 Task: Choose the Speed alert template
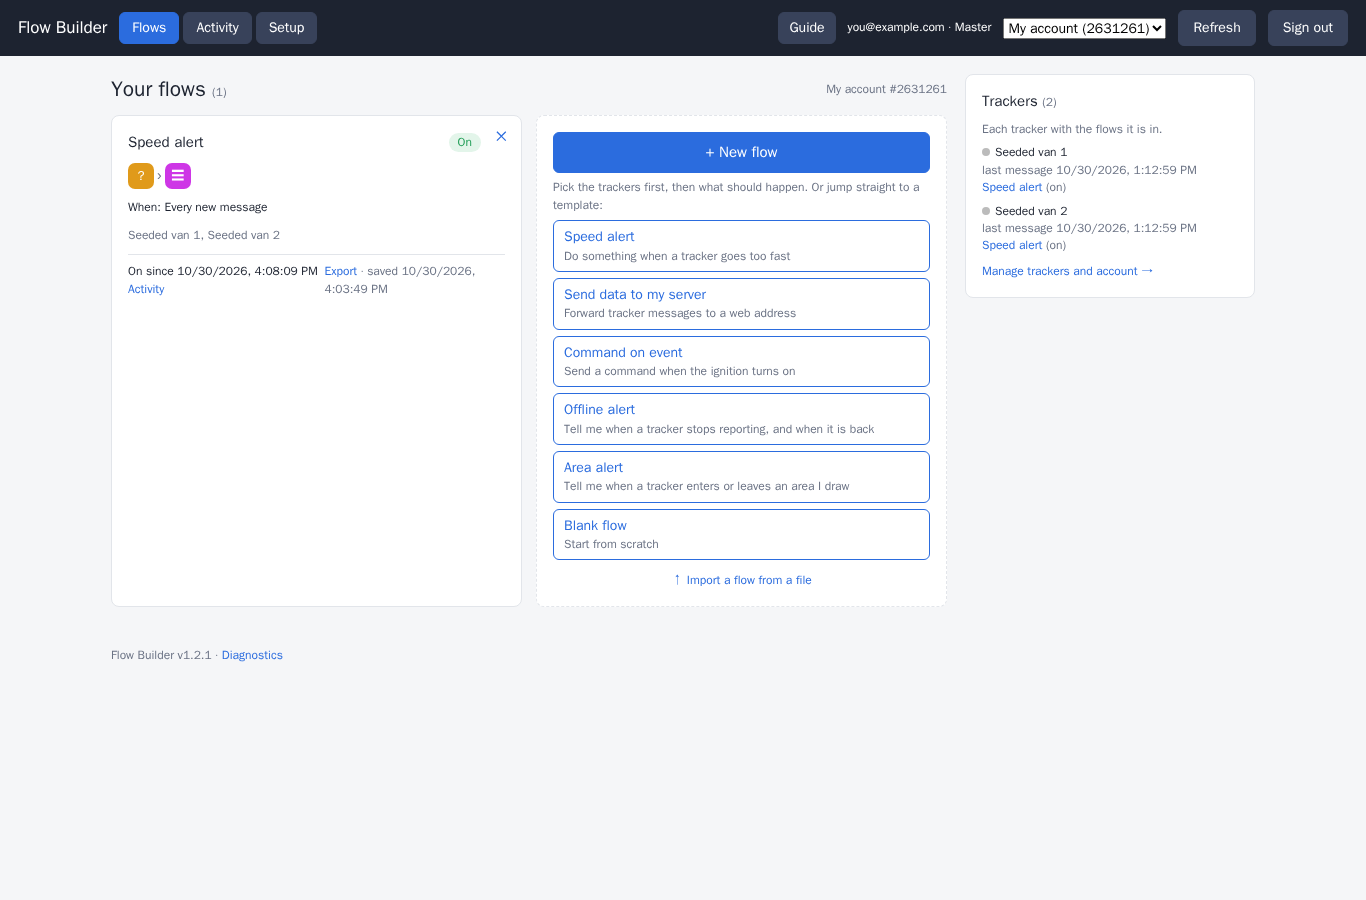(x=741, y=246)
